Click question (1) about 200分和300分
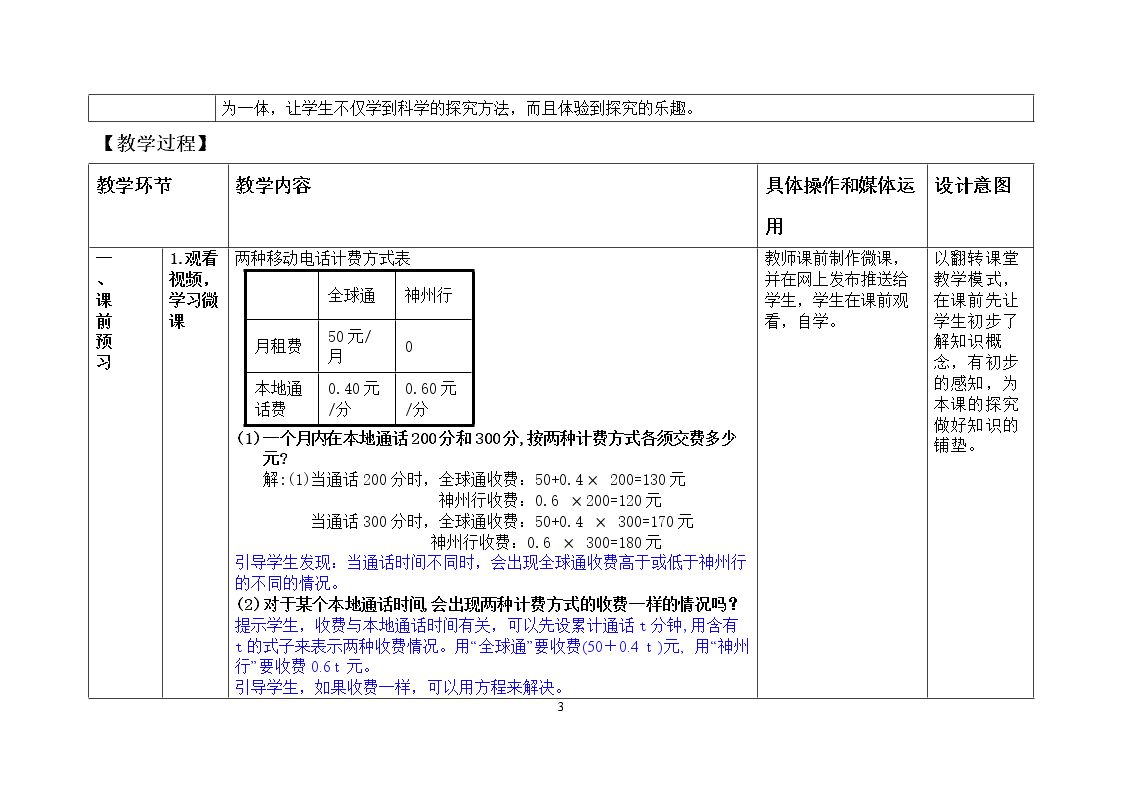The height and width of the screenshot is (794, 1123). (x=486, y=448)
